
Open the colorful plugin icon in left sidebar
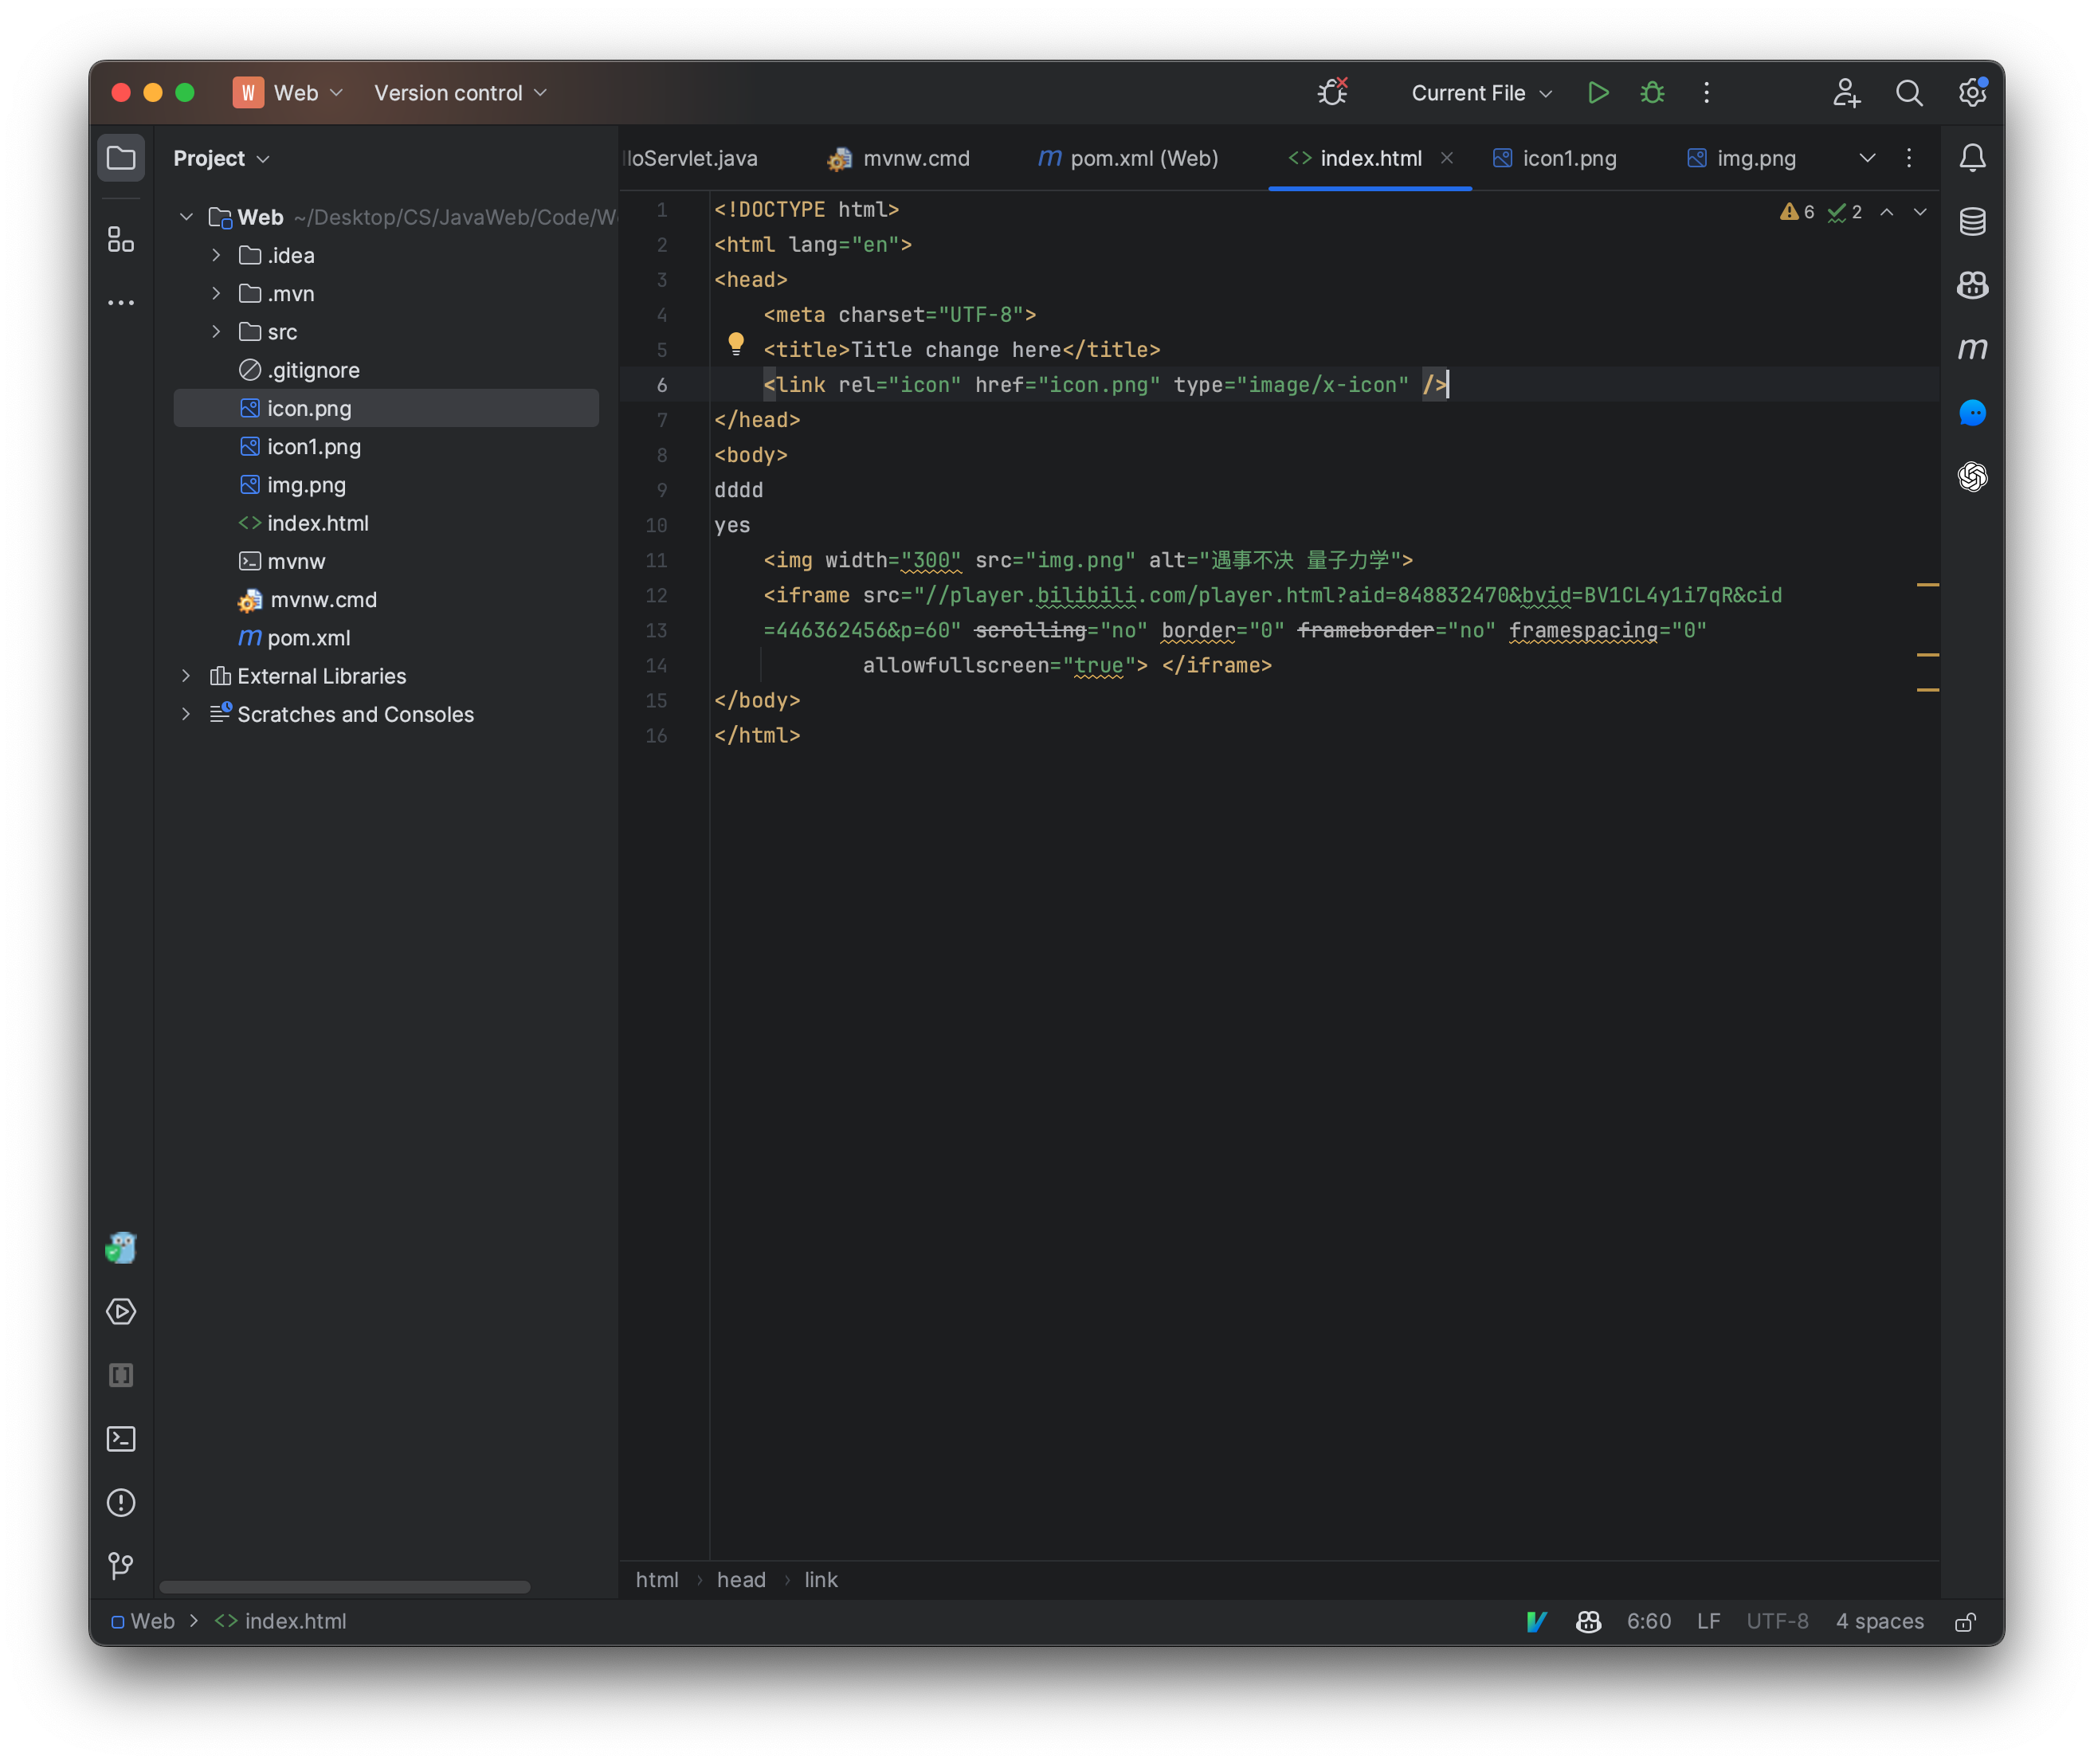click(121, 1248)
